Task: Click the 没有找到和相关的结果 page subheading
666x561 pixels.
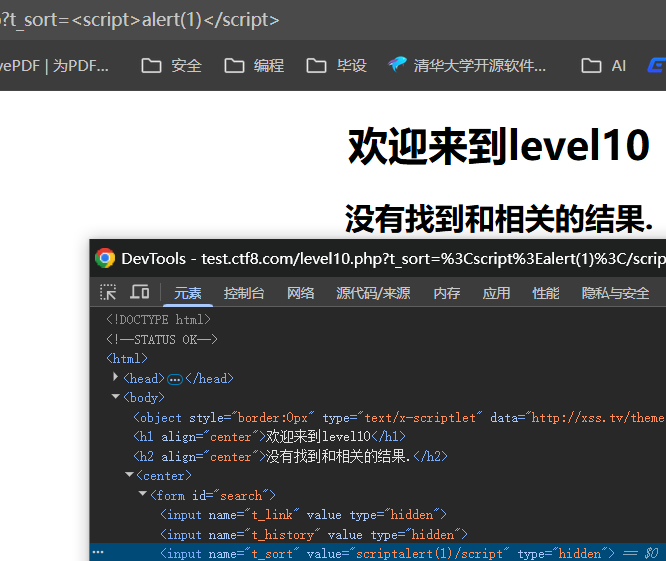Action: (499, 219)
